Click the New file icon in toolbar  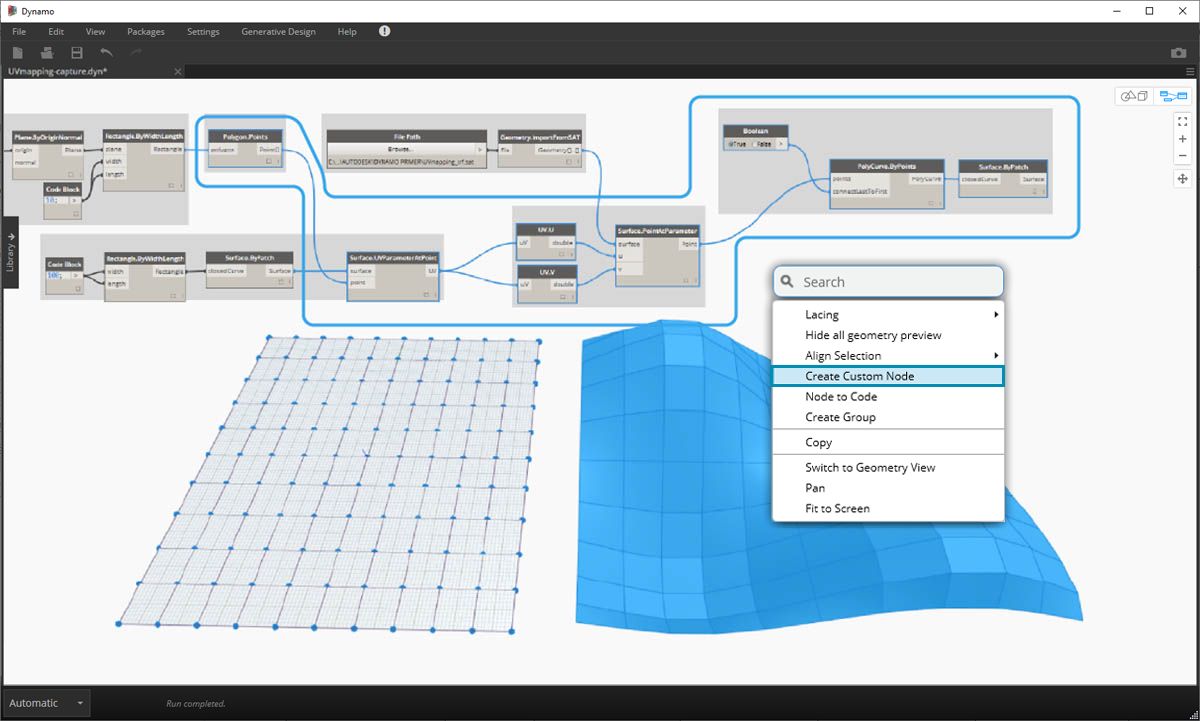coord(18,52)
